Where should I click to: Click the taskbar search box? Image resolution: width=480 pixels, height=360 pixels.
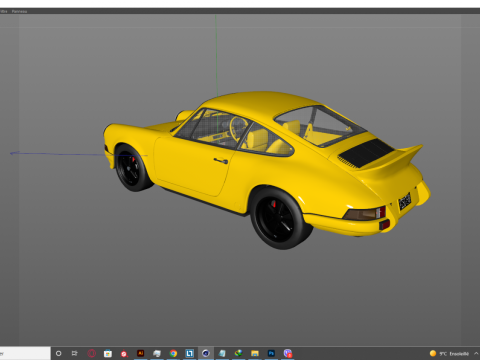click(25, 353)
